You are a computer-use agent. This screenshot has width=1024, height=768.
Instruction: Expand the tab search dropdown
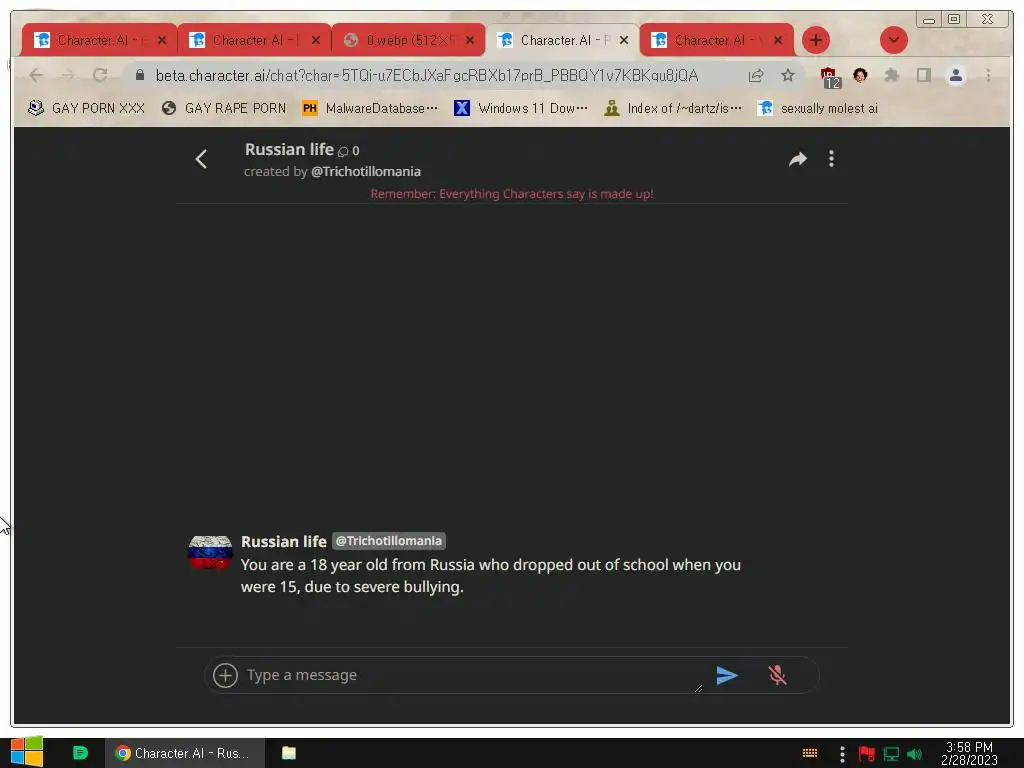pyautogui.click(x=893, y=40)
